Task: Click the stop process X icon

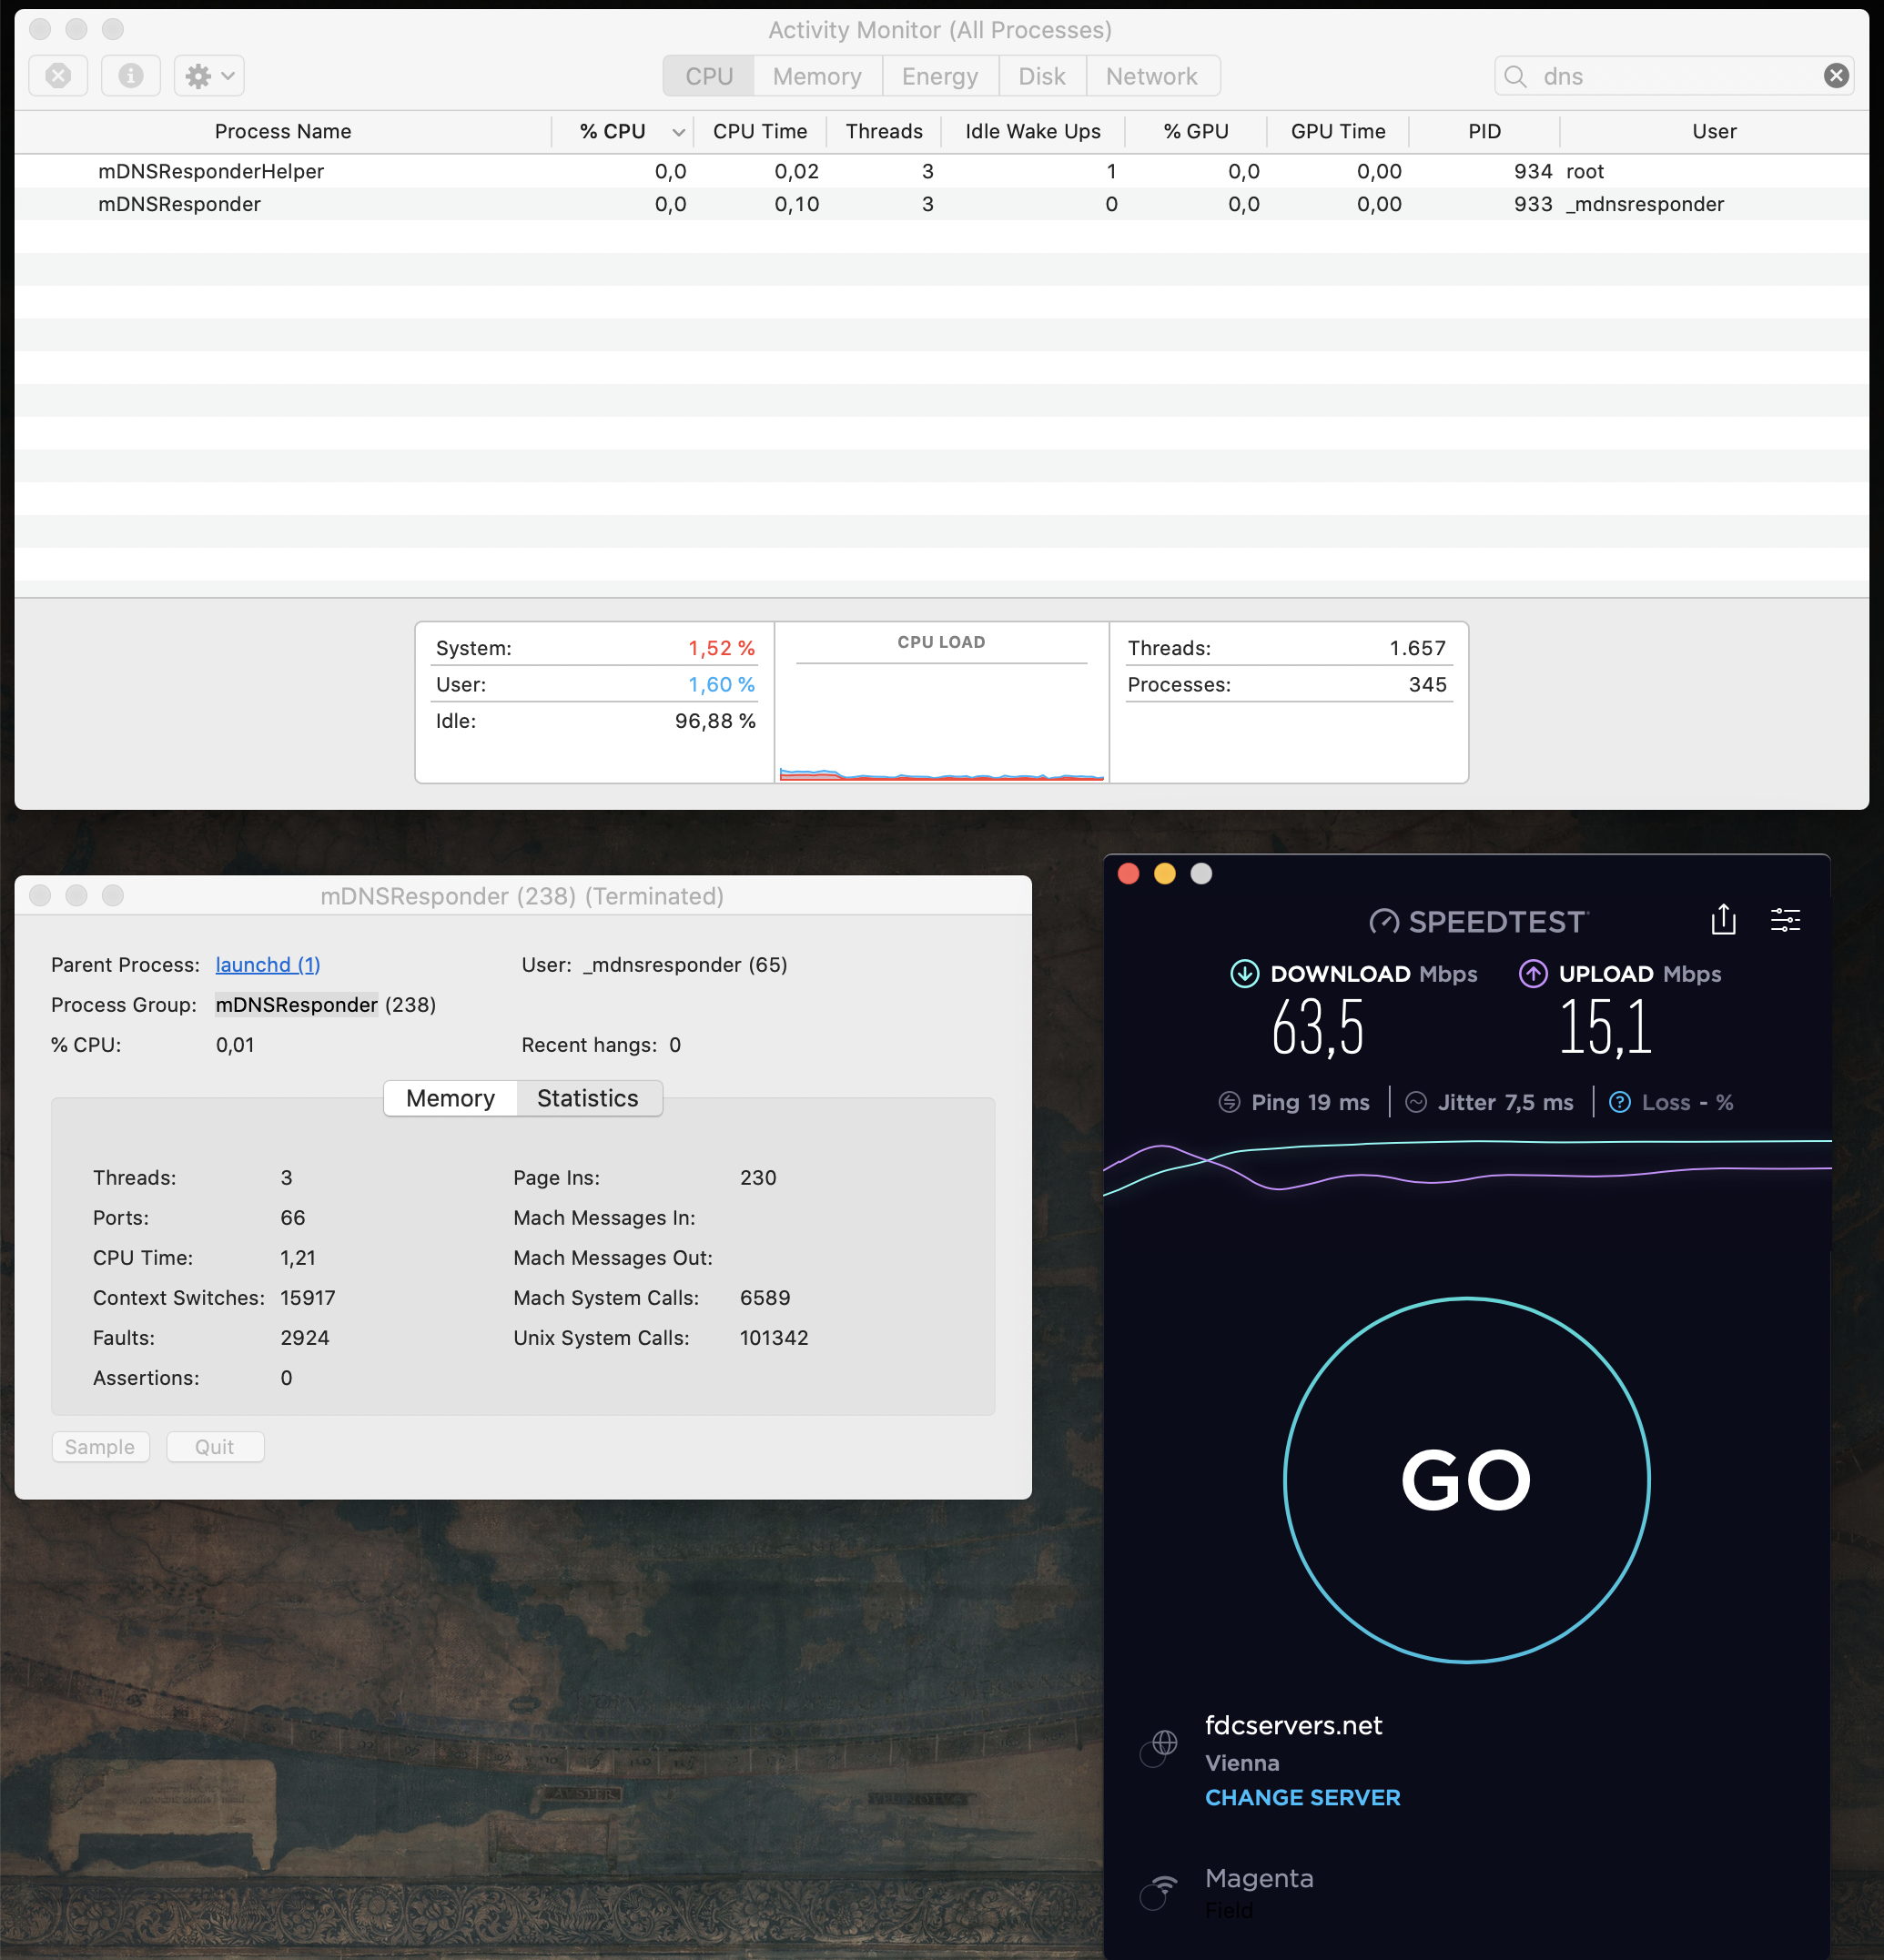Action: (58, 76)
